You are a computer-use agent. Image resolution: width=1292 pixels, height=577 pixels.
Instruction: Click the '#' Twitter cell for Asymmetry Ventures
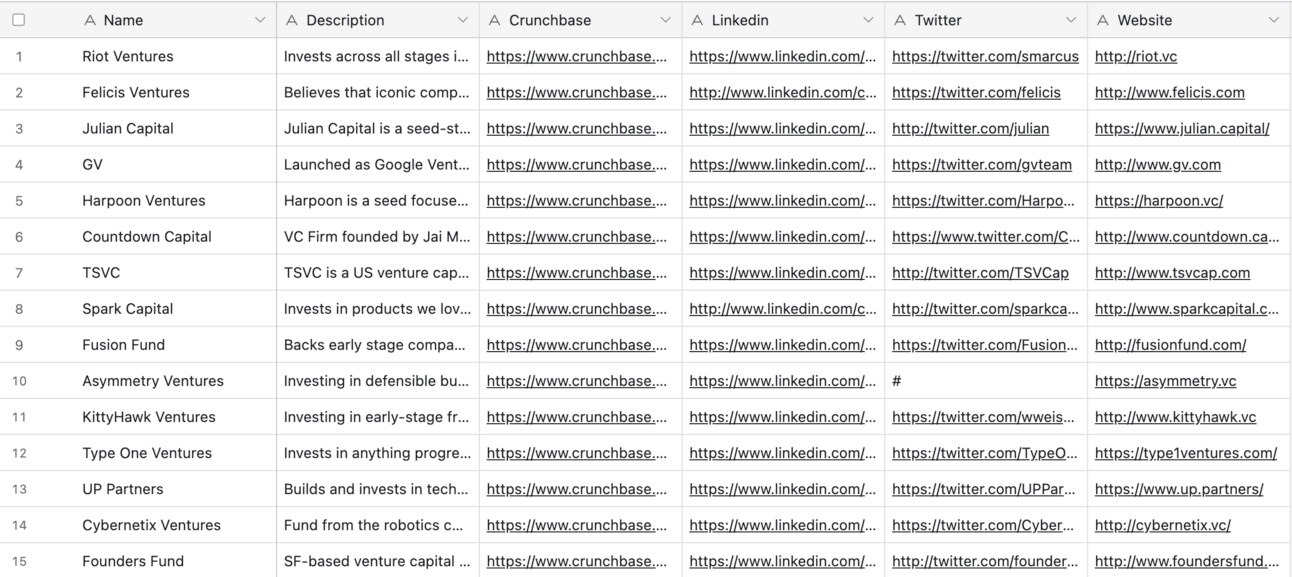click(x=986, y=381)
